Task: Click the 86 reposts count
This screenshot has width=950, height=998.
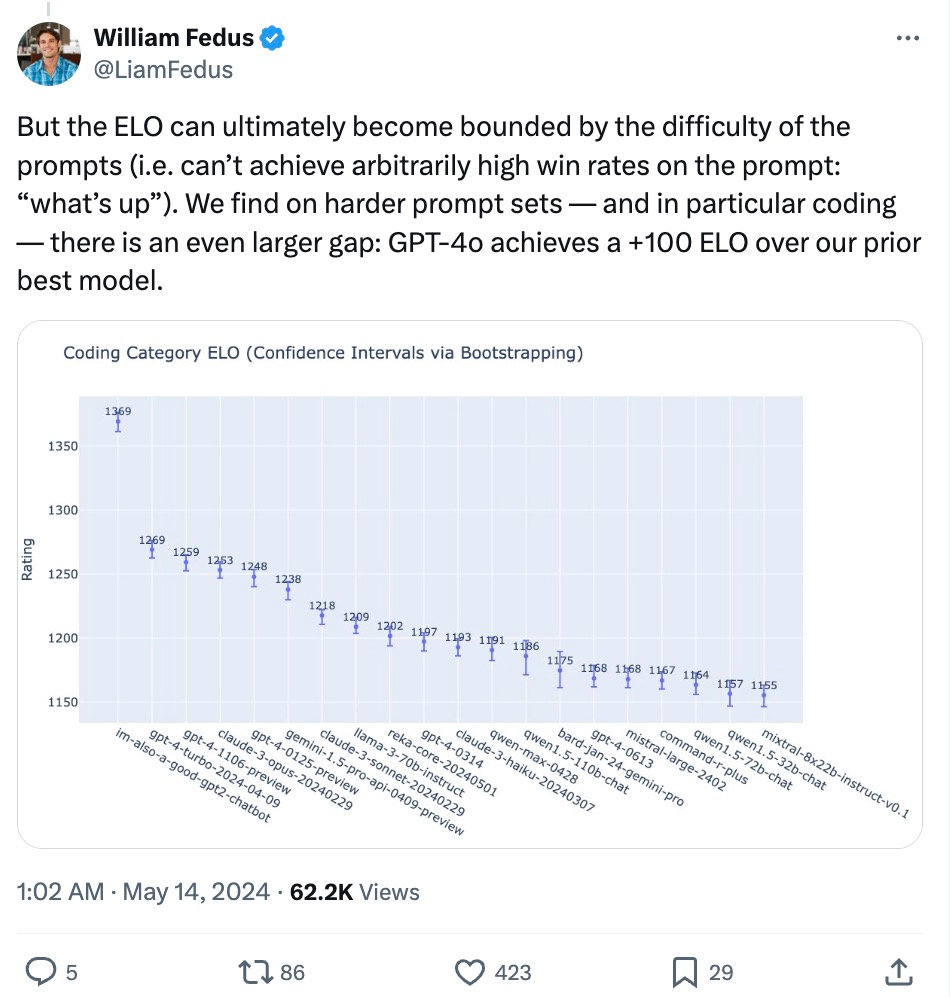Action: pos(292,971)
